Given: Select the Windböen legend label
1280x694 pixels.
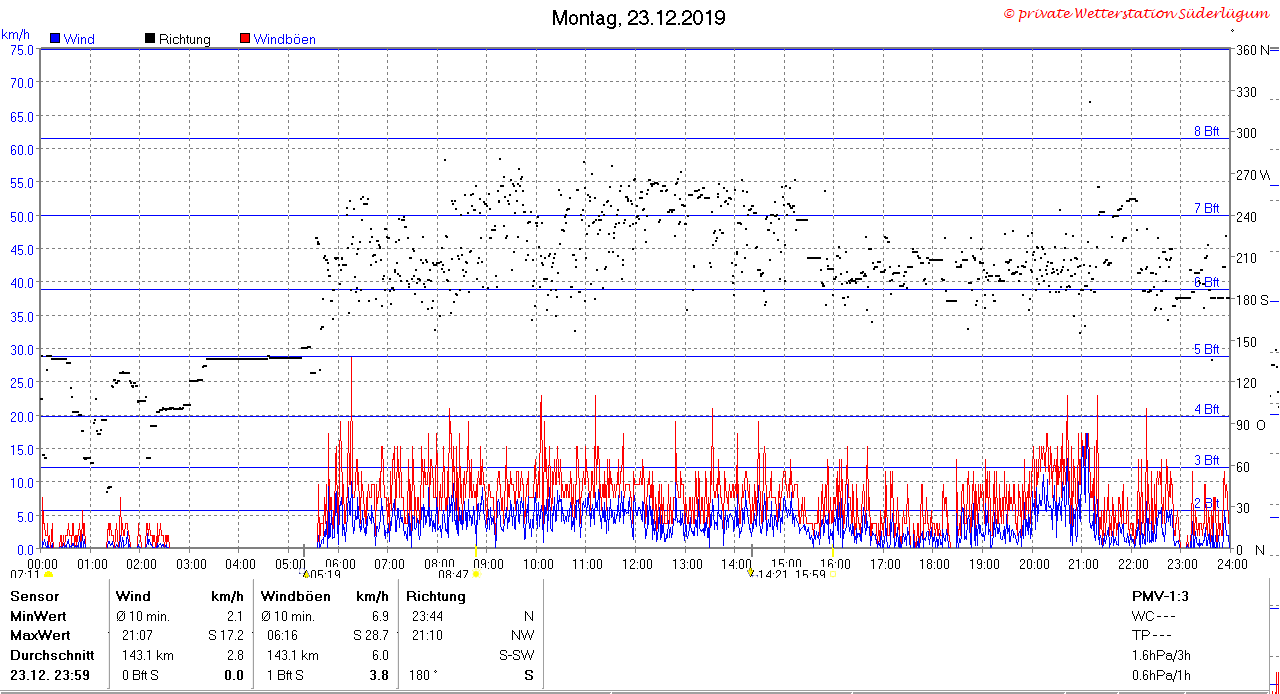Looking at the screenshot, I should 284,39.
